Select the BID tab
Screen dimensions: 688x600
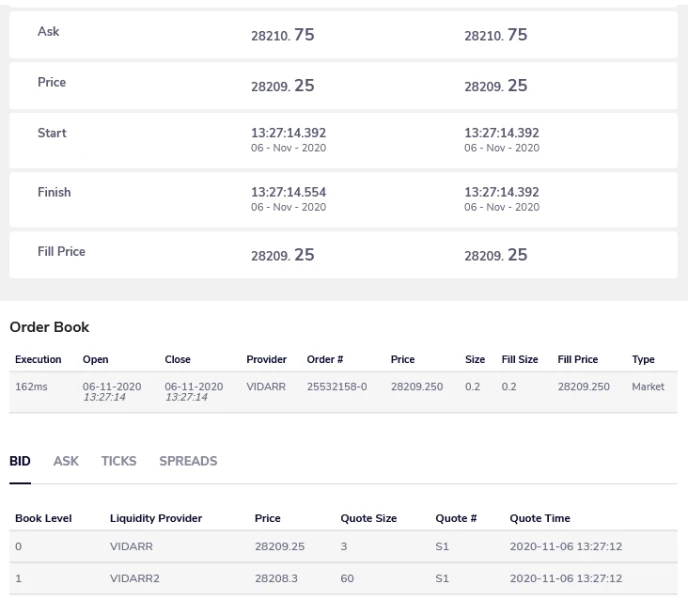point(20,461)
